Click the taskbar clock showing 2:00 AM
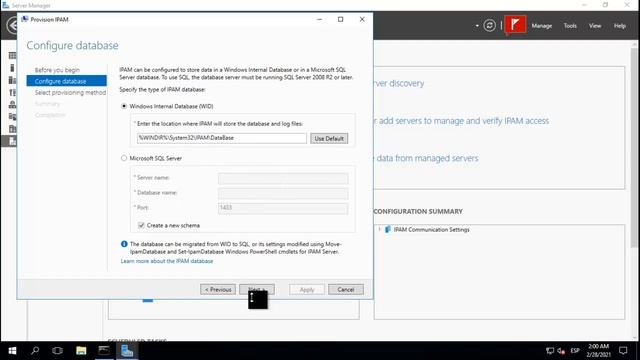 pyautogui.click(x=599, y=351)
